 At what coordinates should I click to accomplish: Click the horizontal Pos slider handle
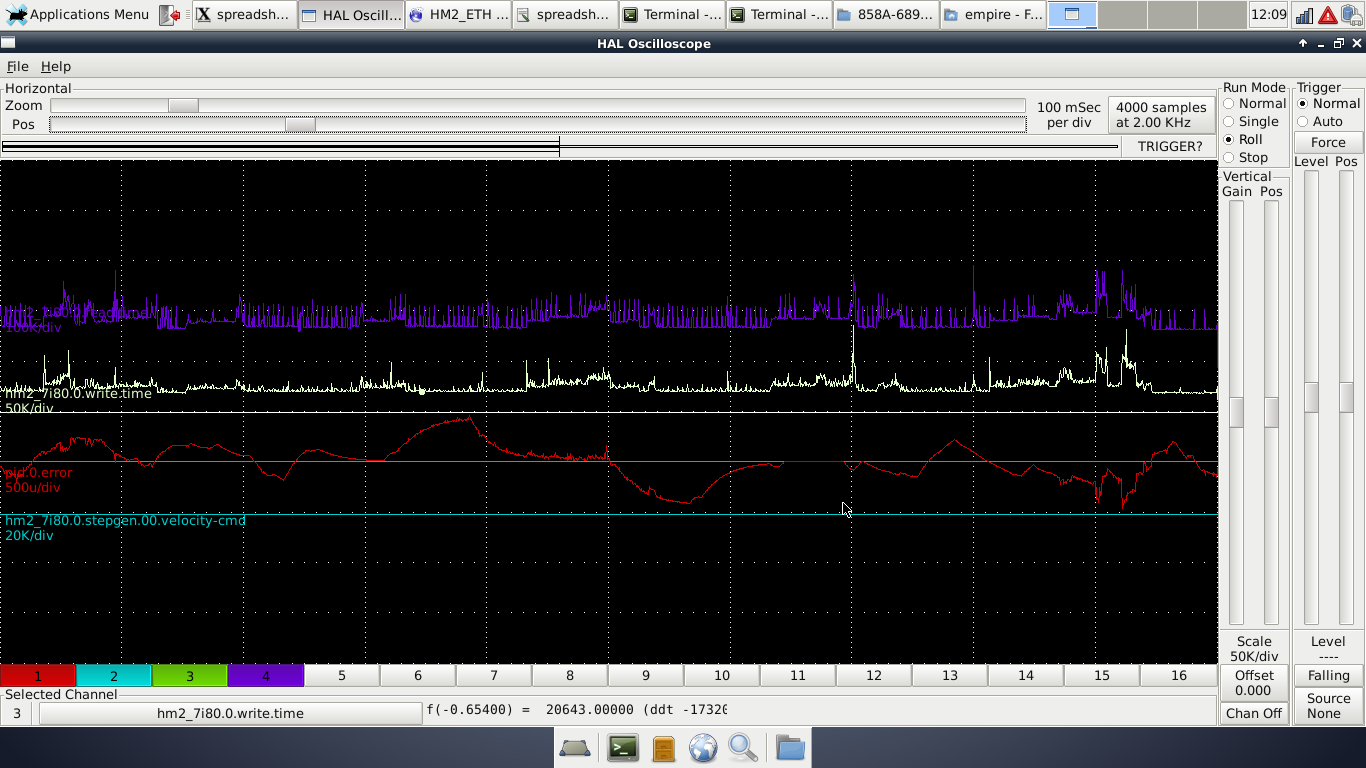(x=300, y=125)
